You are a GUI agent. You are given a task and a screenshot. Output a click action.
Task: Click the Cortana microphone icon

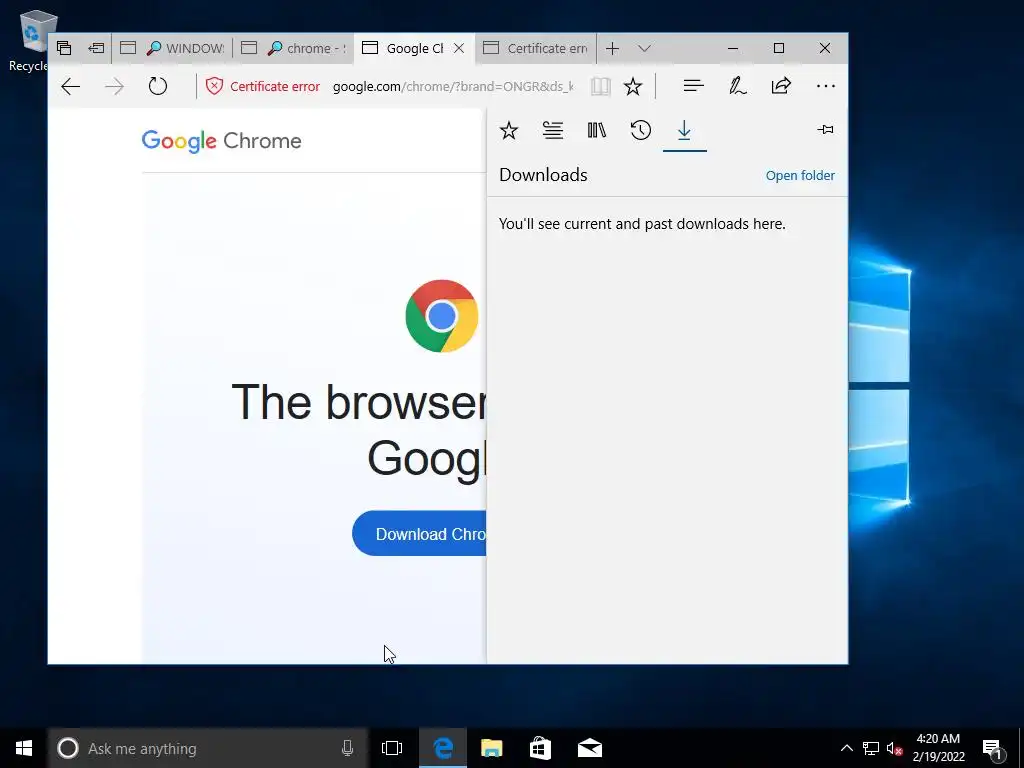tap(347, 748)
